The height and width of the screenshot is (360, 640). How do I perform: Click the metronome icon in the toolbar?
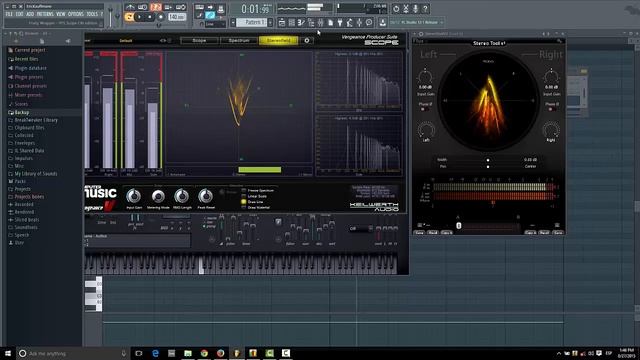(x=130, y=7)
